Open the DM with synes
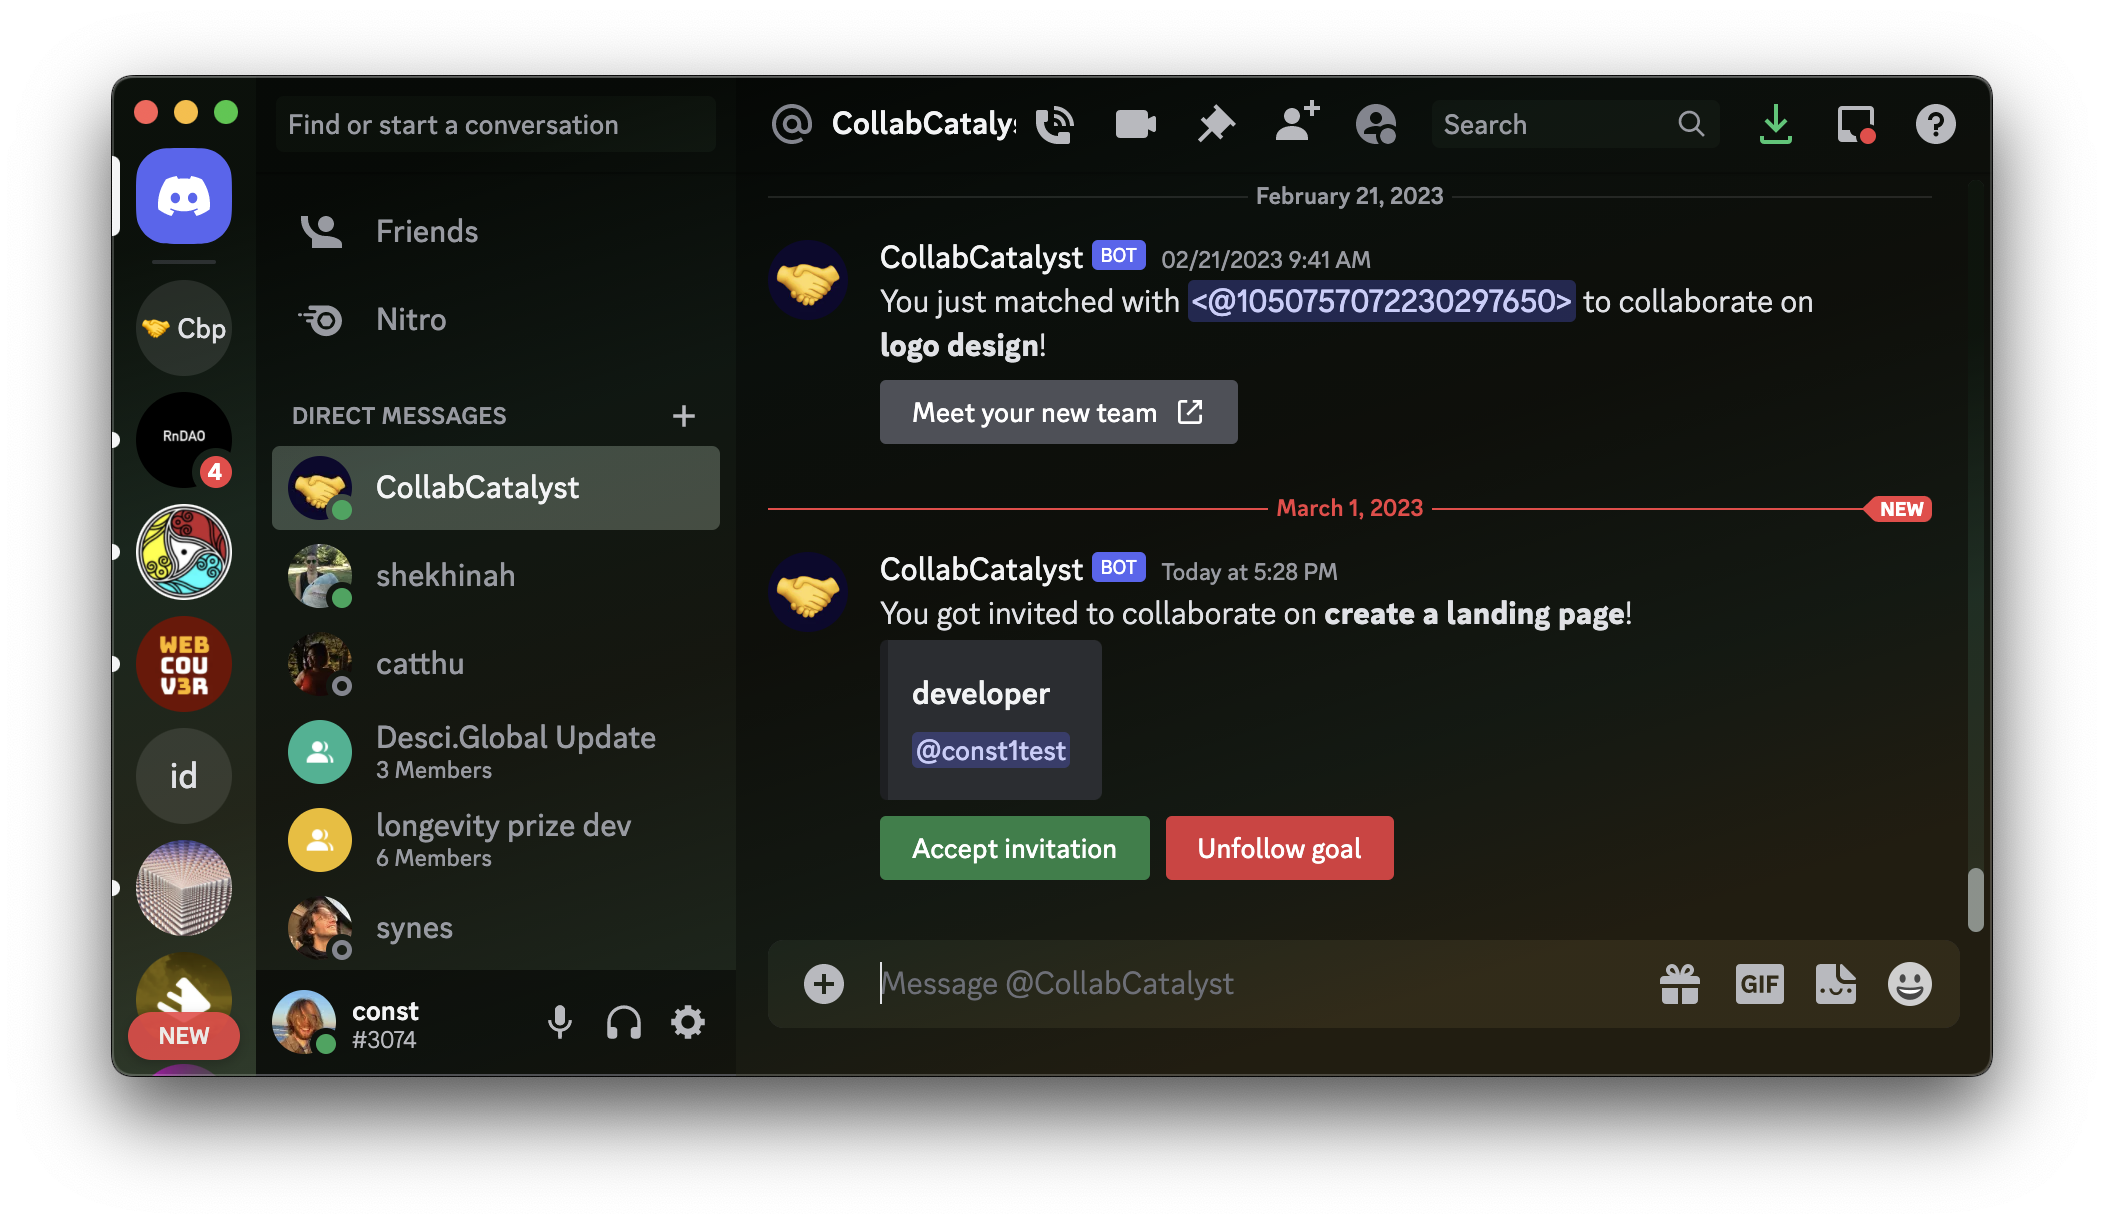The height and width of the screenshot is (1224, 2104). (x=496, y=928)
